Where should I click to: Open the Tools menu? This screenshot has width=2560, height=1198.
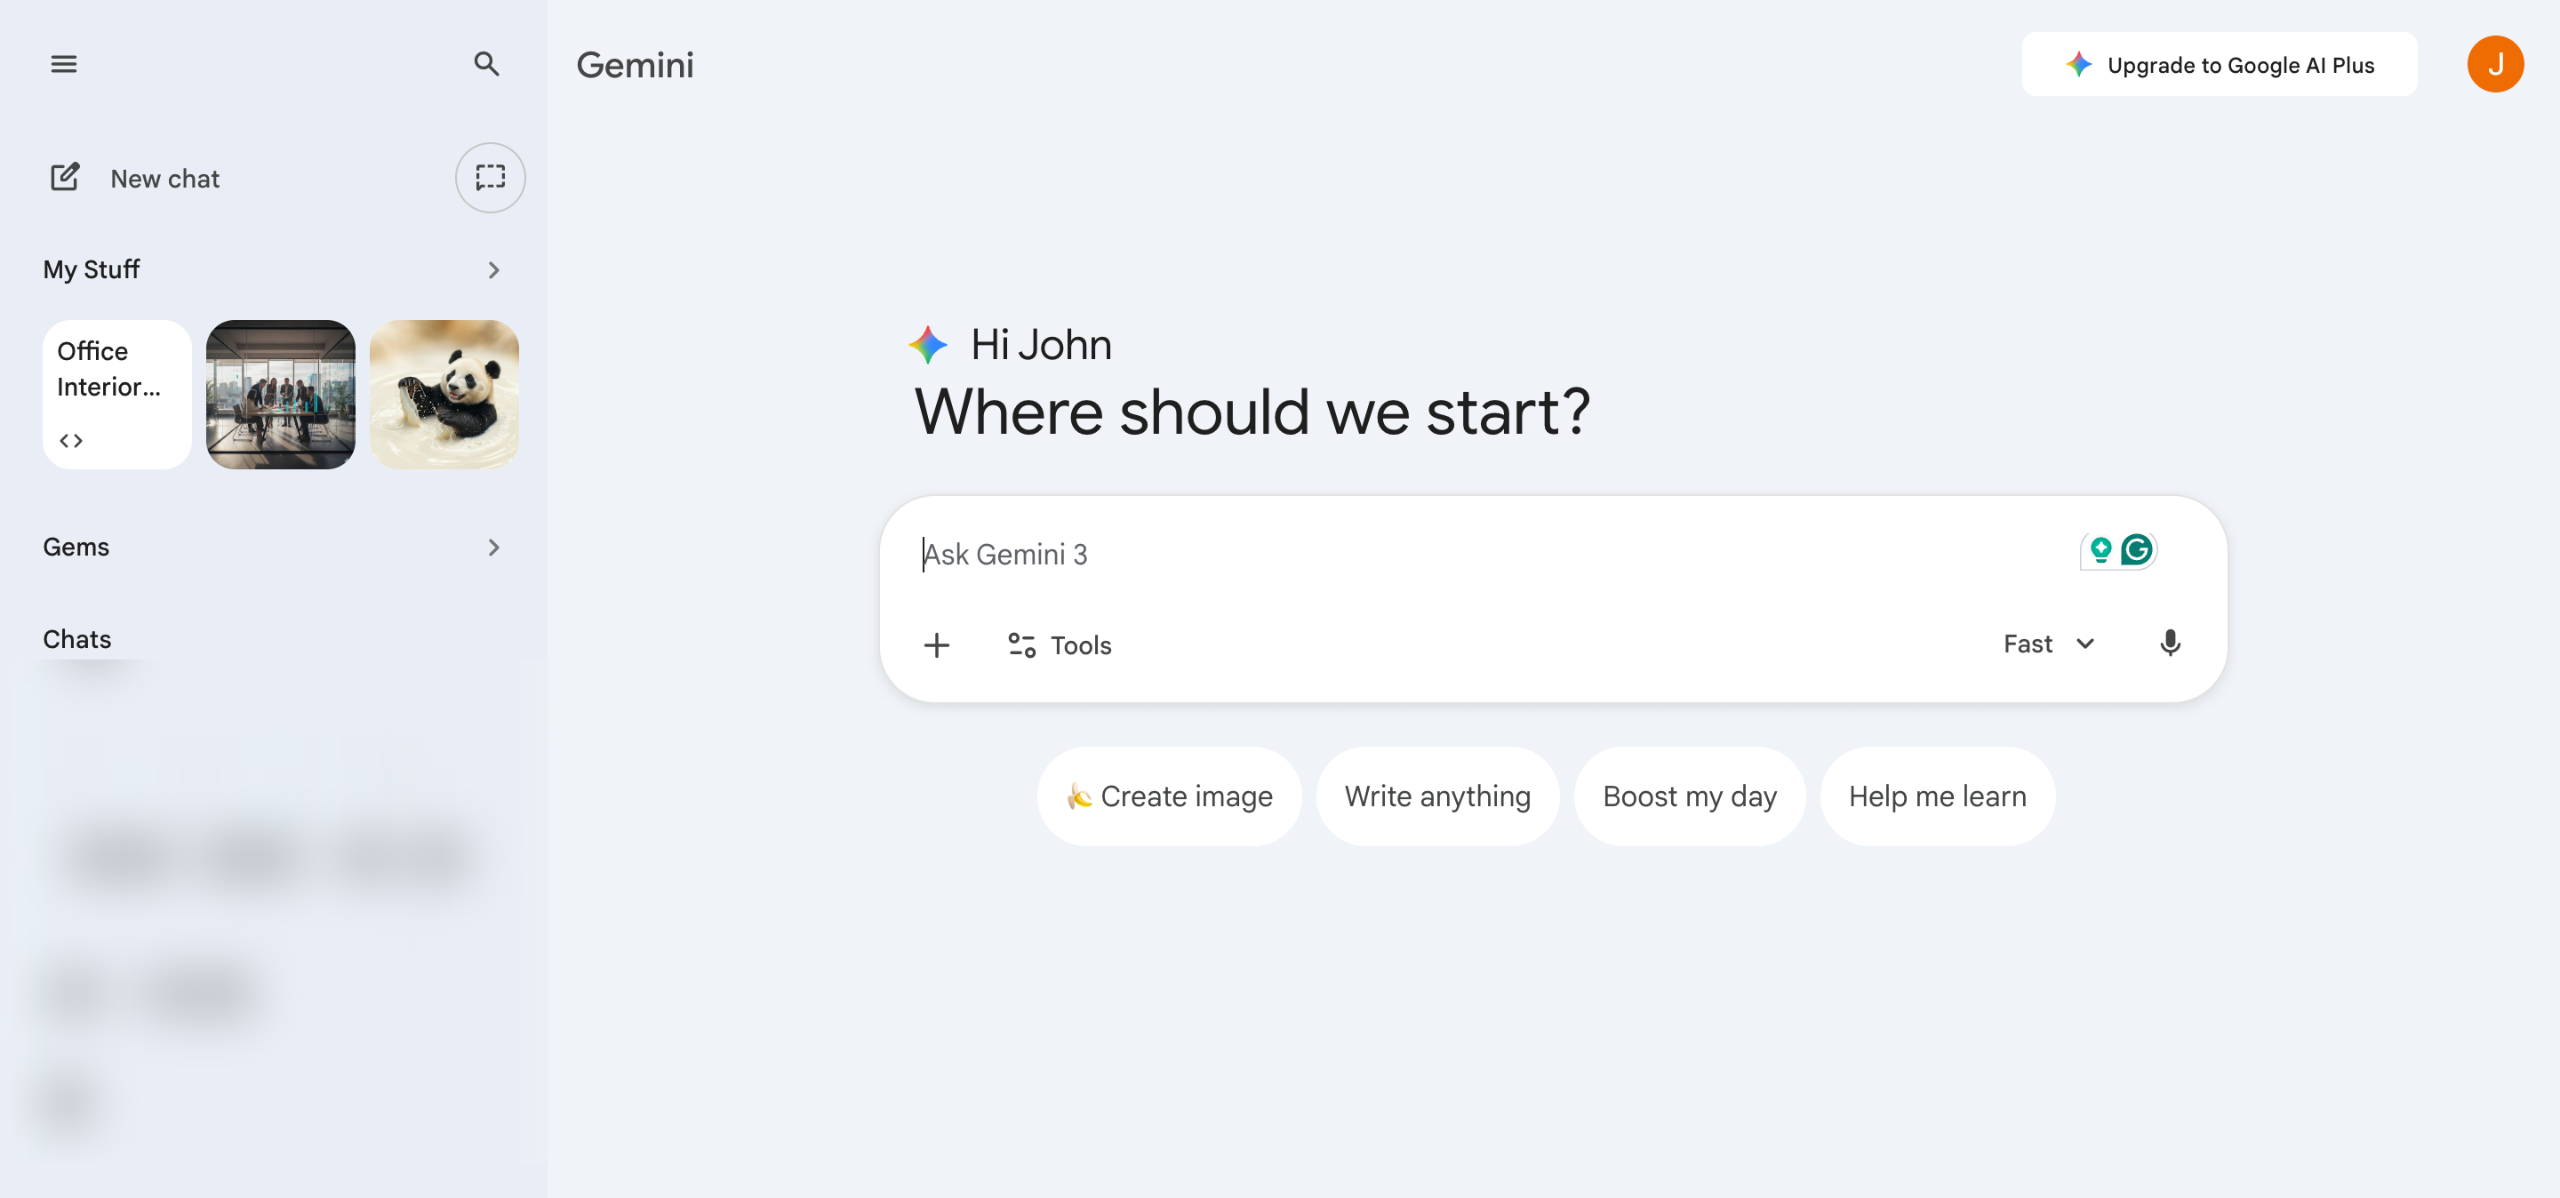click(x=1060, y=645)
